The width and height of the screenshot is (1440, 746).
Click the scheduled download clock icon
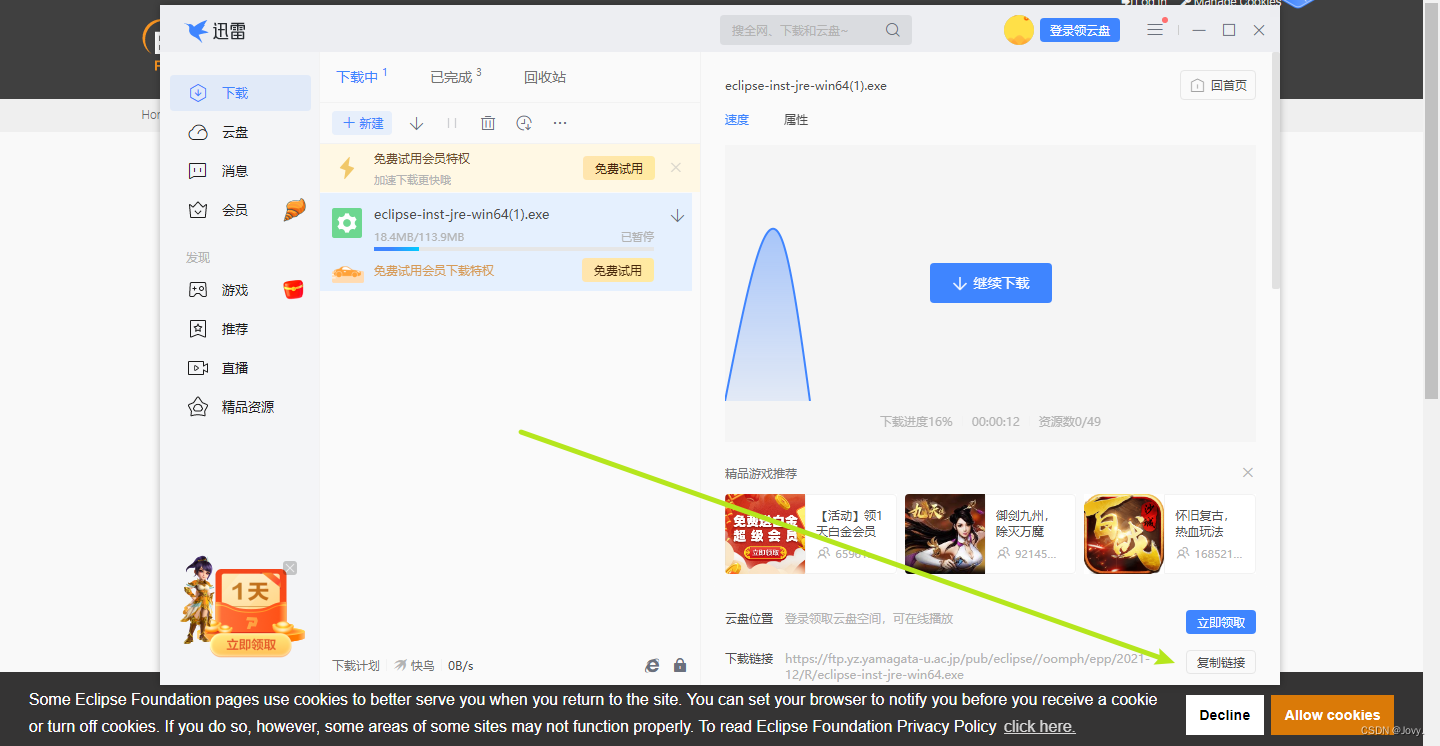pos(524,123)
